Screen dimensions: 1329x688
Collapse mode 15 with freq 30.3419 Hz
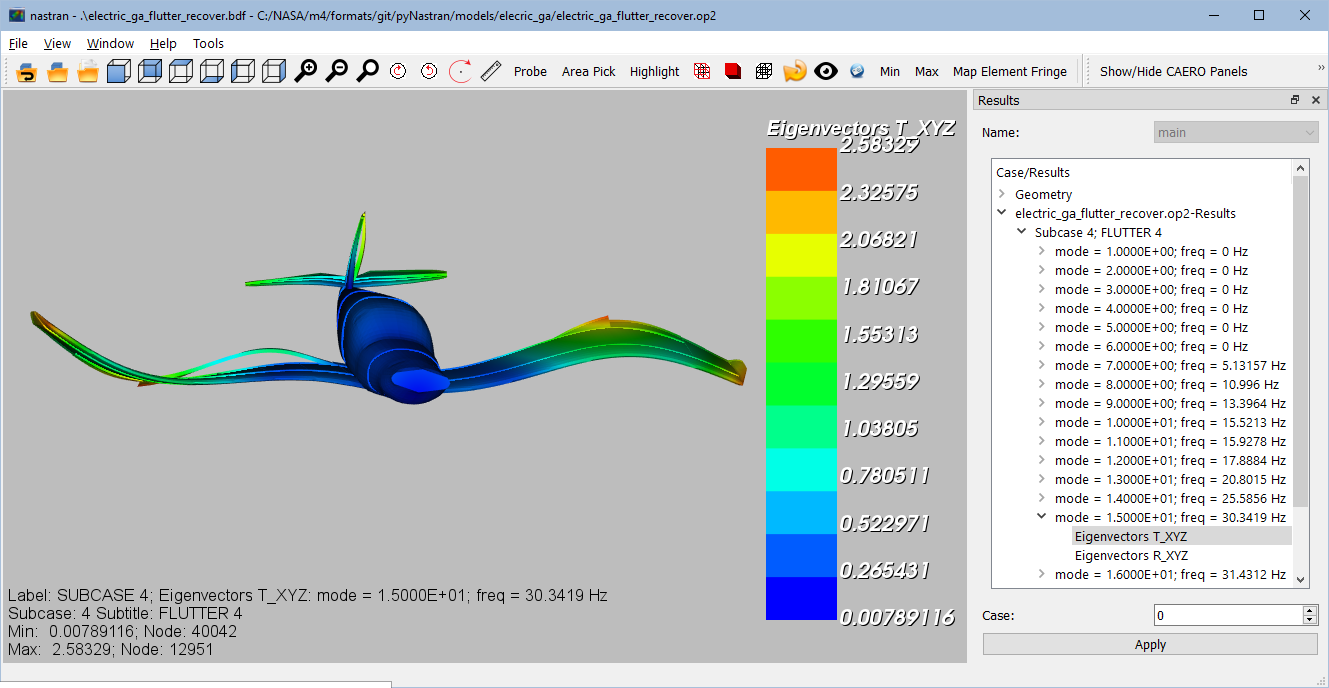[x=1041, y=517]
